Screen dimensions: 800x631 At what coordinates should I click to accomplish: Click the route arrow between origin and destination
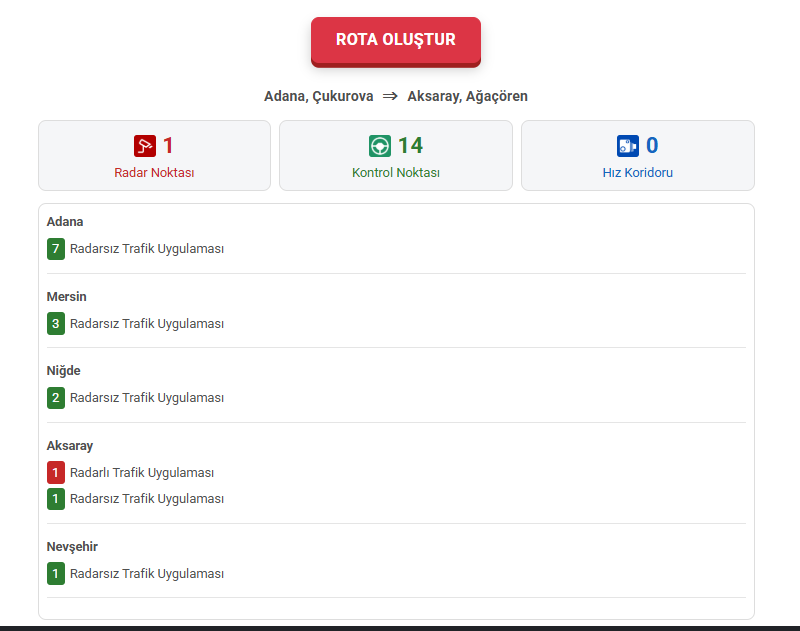(x=390, y=97)
